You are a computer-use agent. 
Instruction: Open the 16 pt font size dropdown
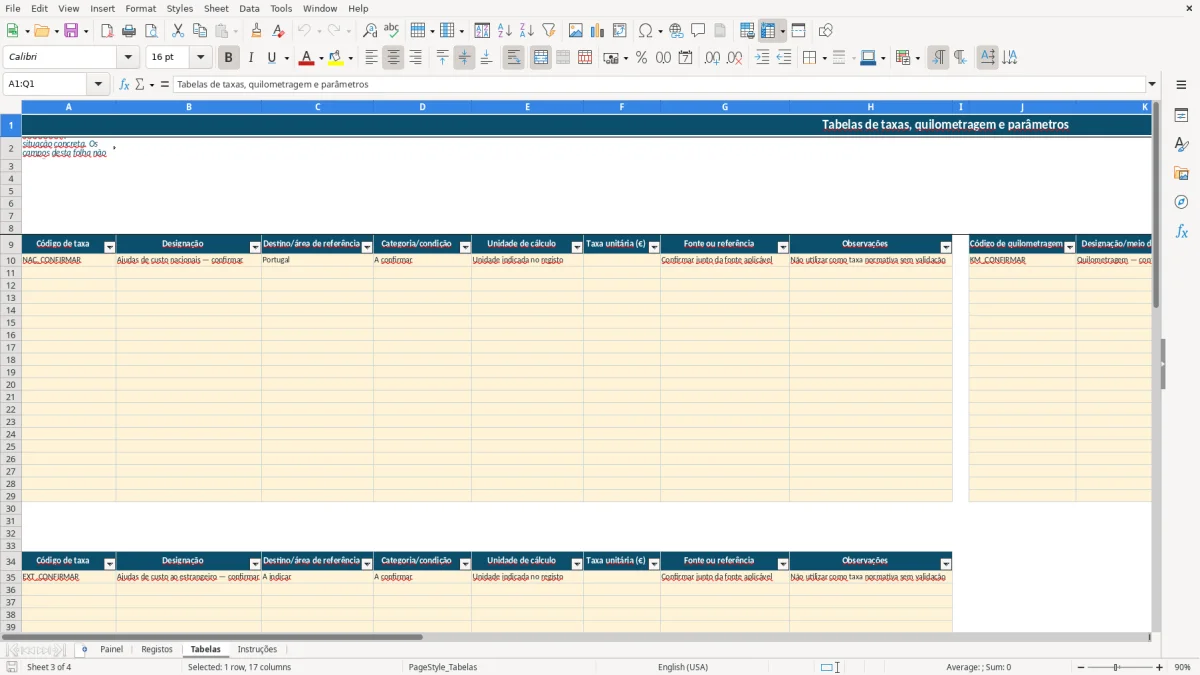[200, 58]
